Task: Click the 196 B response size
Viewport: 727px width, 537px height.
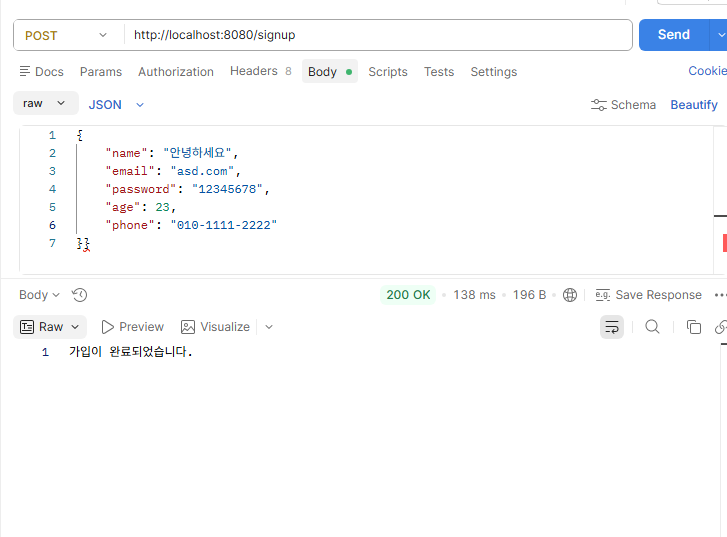Action: [529, 295]
